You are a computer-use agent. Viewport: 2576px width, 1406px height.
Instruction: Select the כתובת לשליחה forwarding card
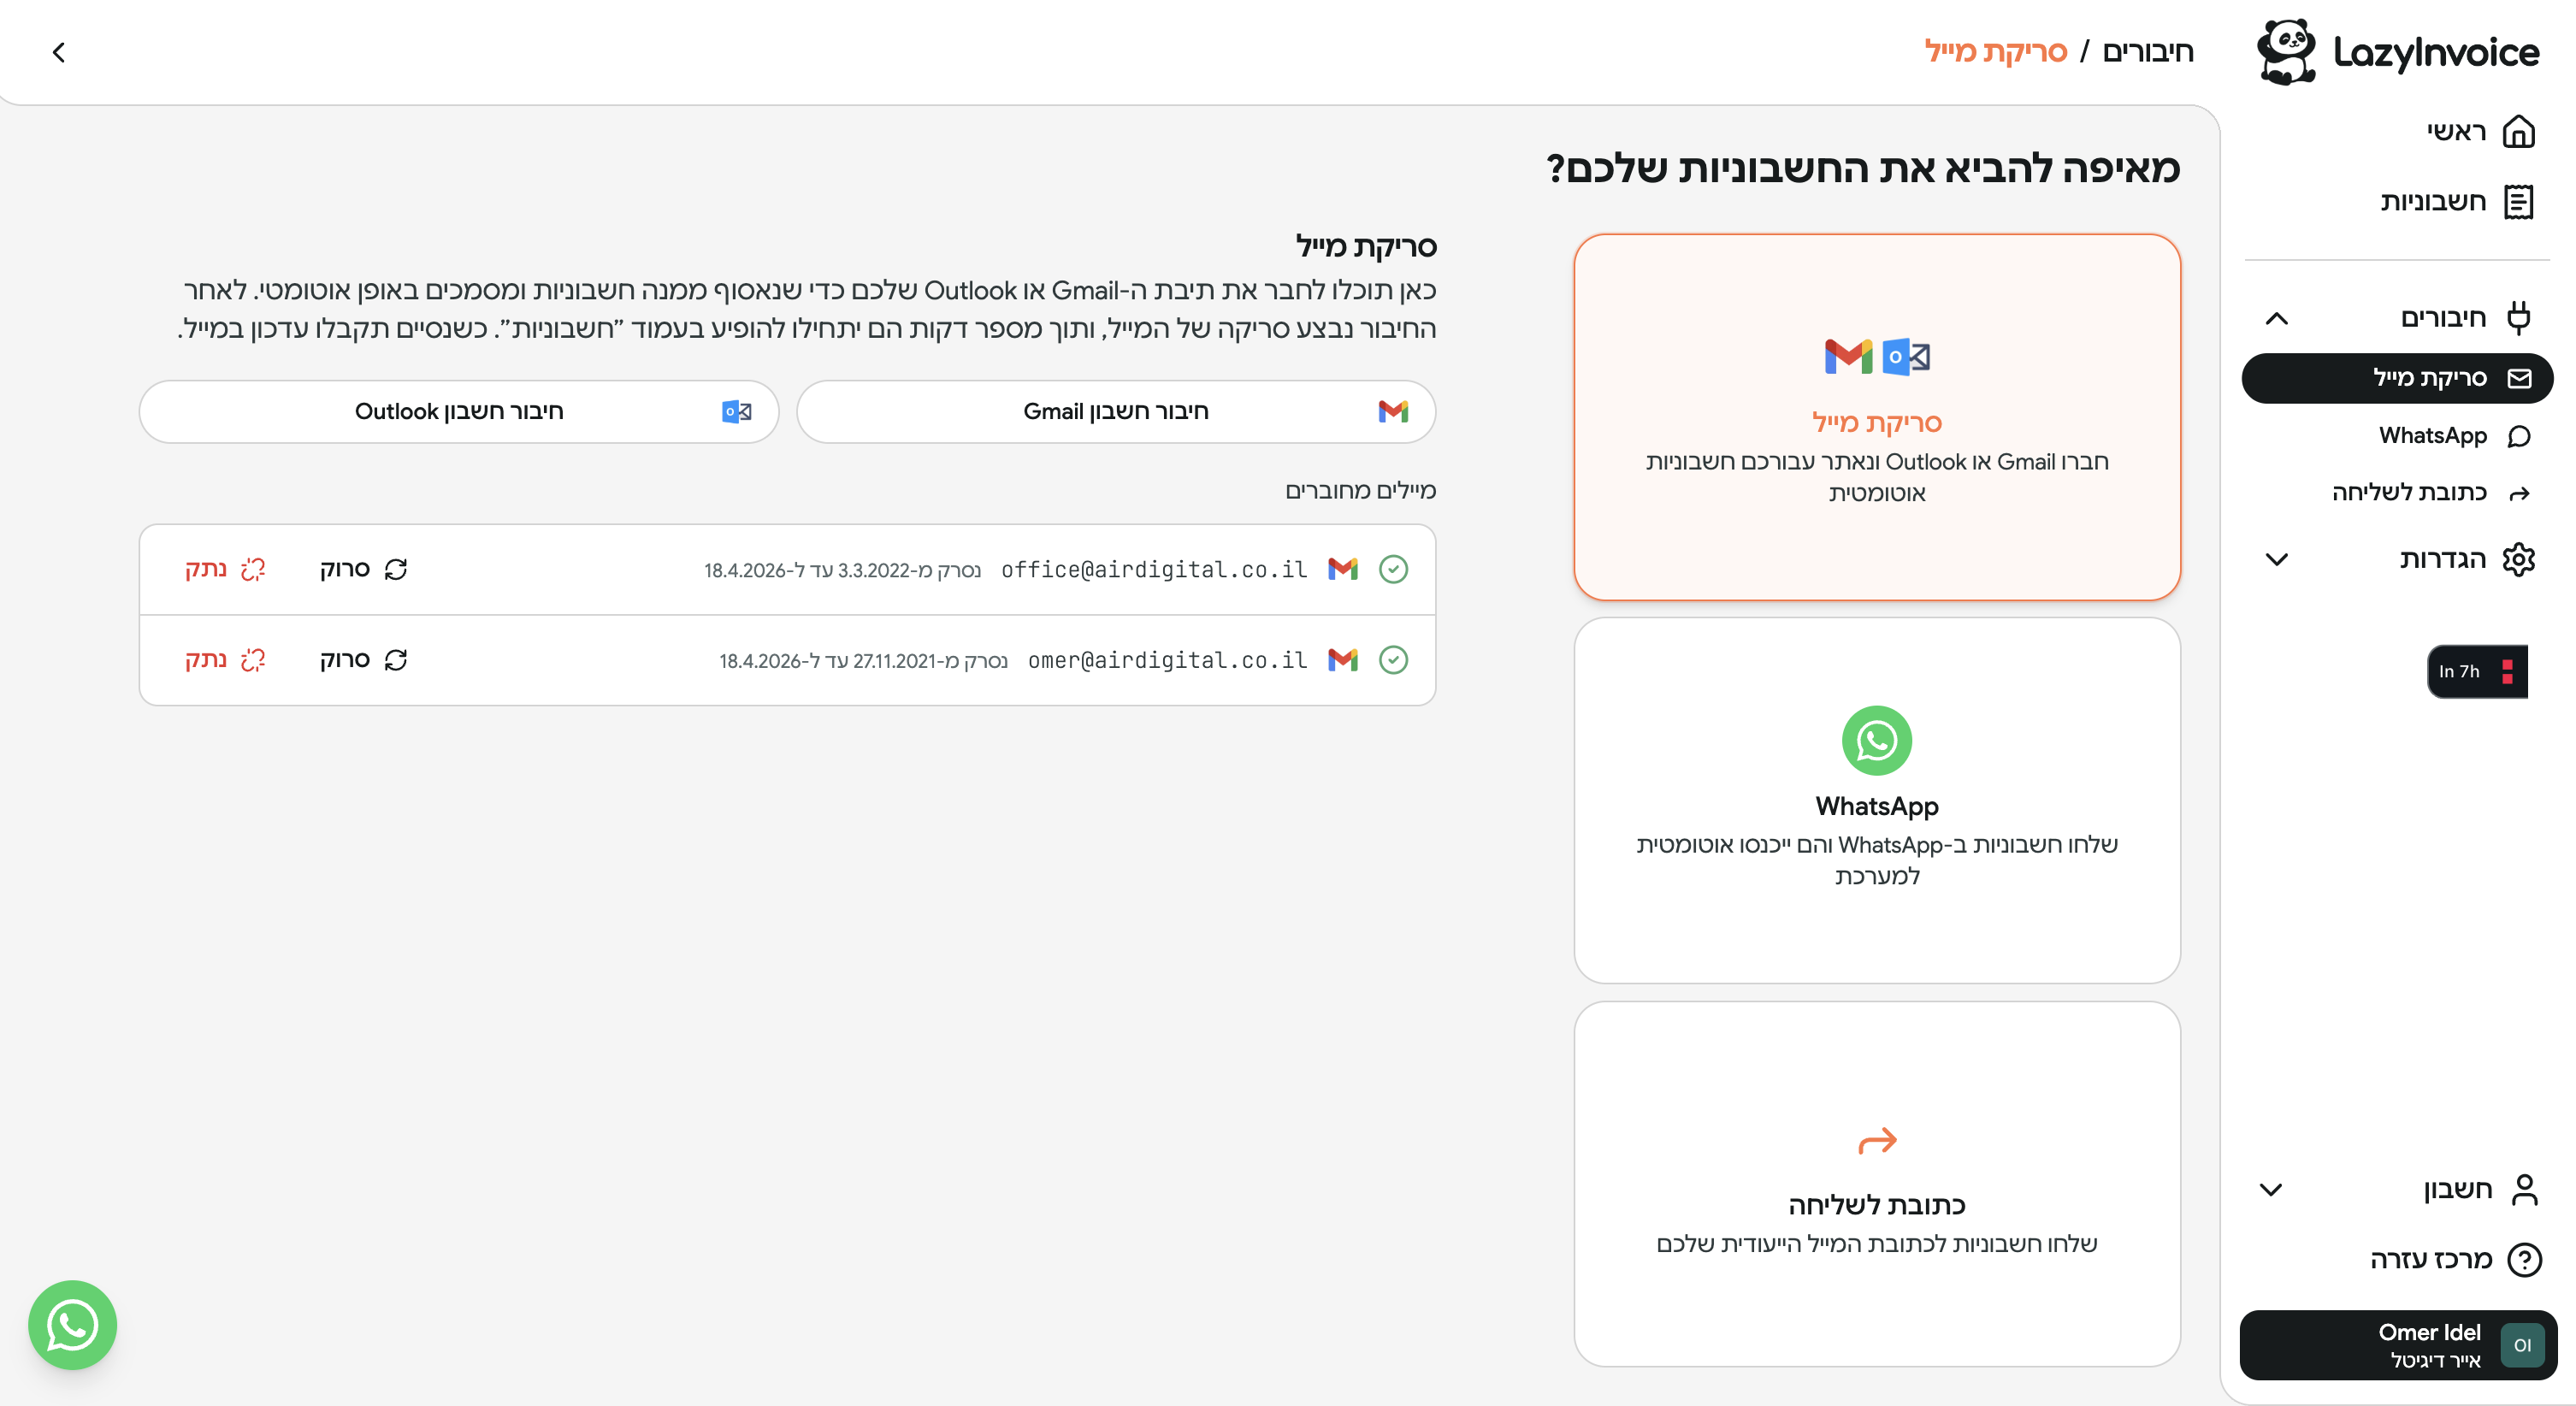click(x=1876, y=1184)
